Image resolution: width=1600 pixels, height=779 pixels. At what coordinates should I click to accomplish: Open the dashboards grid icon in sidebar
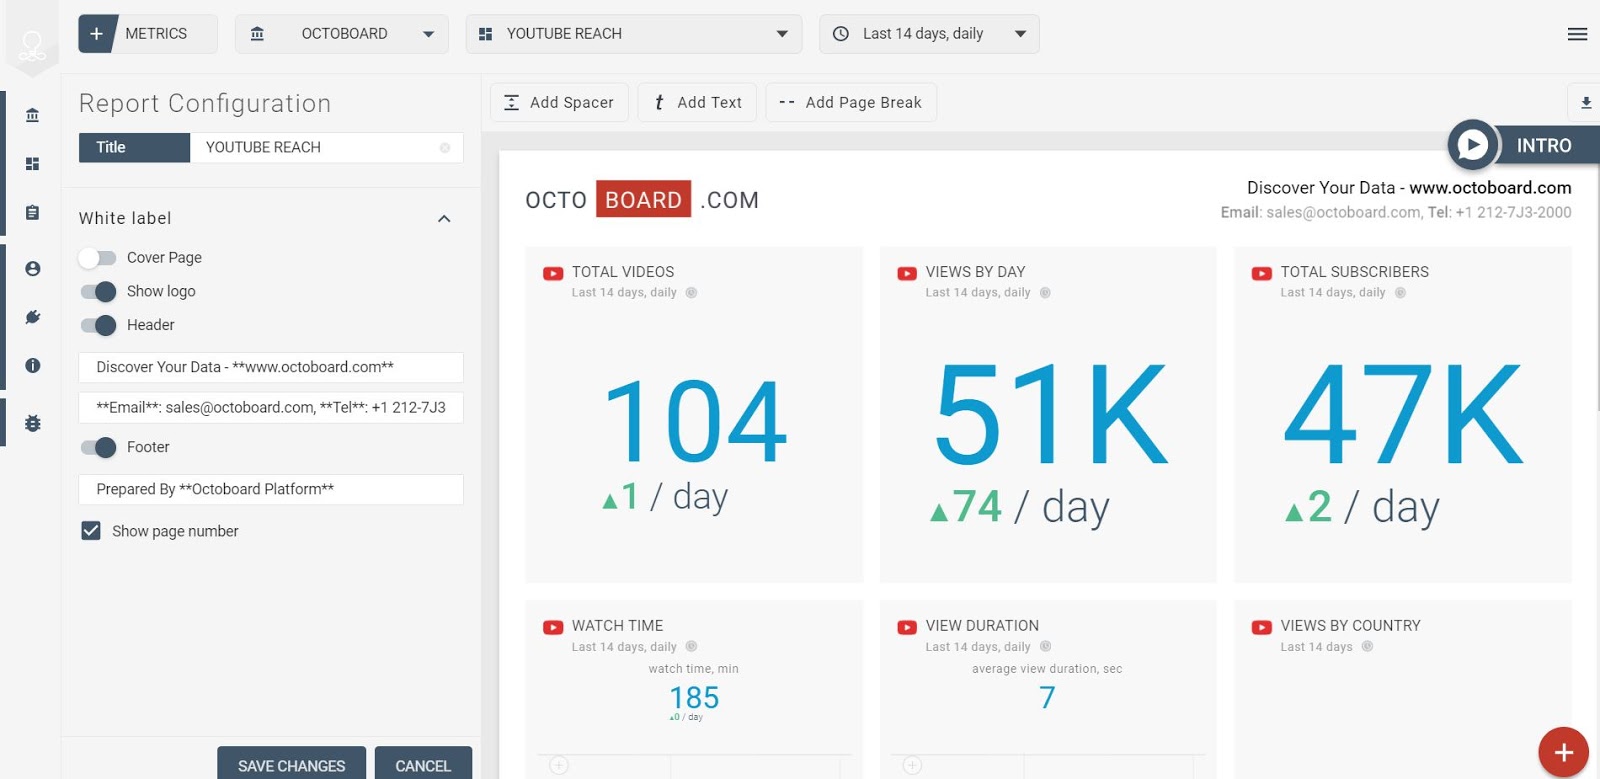33,163
